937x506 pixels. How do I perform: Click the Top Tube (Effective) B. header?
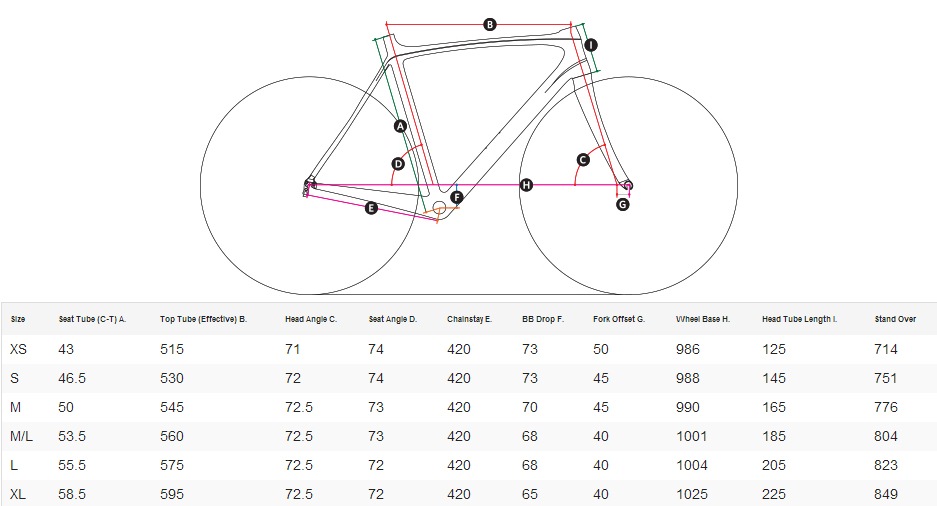(x=203, y=319)
